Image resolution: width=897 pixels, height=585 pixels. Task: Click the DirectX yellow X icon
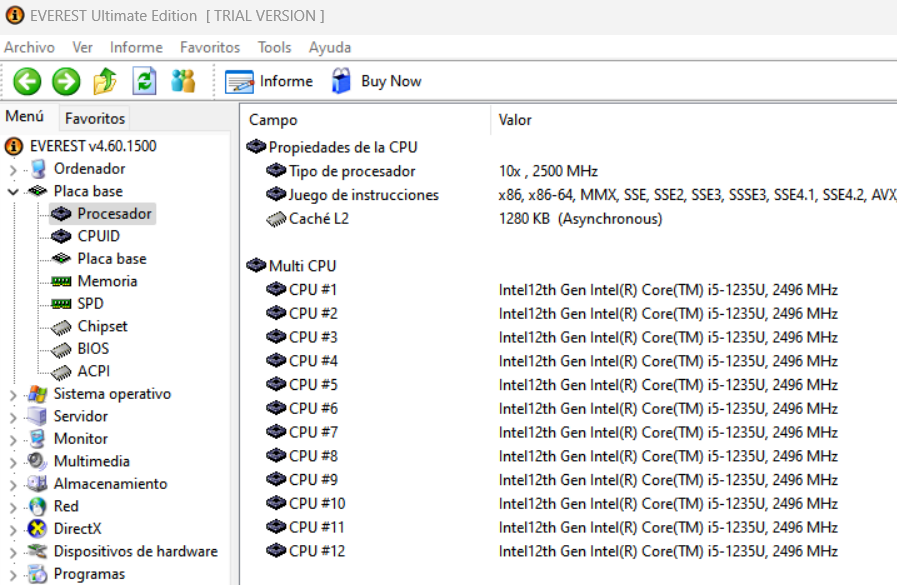click(x=38, y=528)
